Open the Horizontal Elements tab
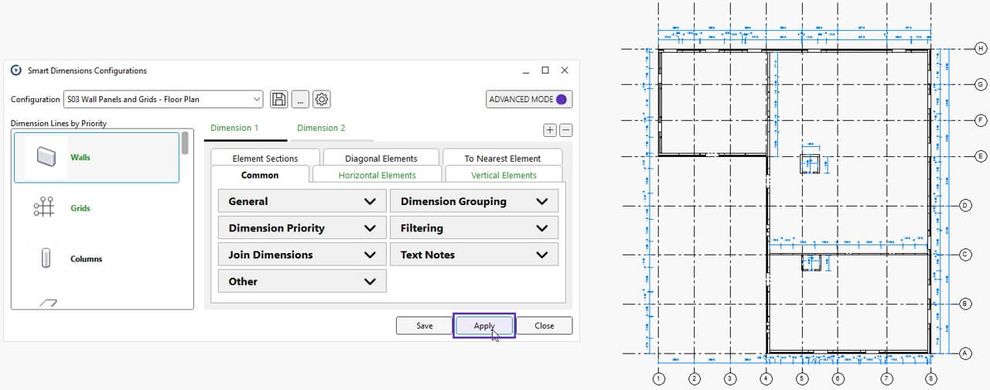990x390 pixels. tap(377, 175)
